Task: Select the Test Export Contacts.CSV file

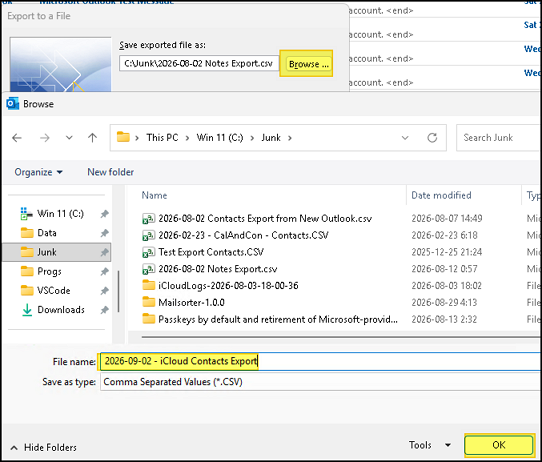Action: coord(211,252)
